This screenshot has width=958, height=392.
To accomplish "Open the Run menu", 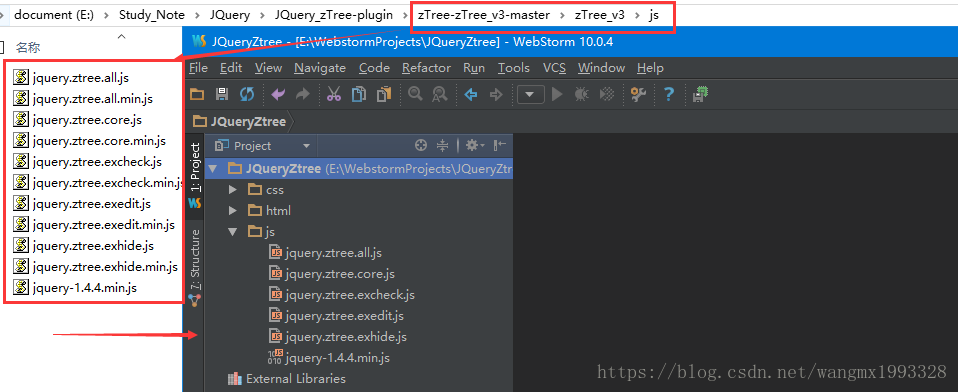I will point(474,68).
